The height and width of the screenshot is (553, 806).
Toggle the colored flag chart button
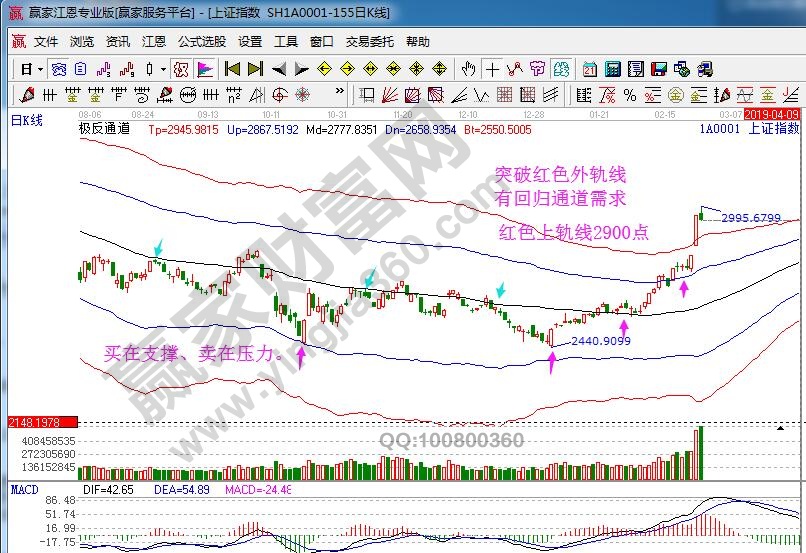click(x=205, y=69)
